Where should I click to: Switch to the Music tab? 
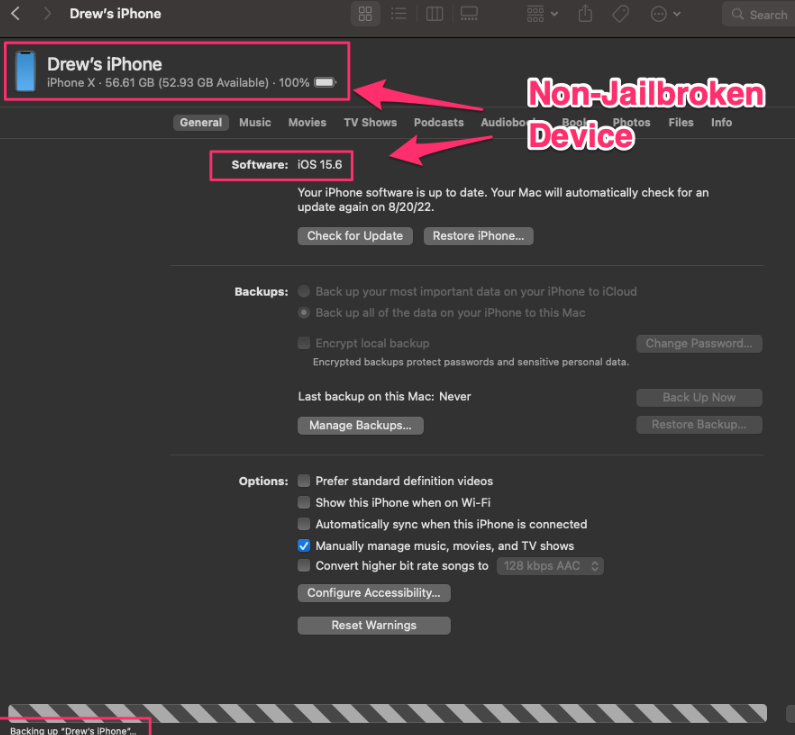click(x=255, y=123)
